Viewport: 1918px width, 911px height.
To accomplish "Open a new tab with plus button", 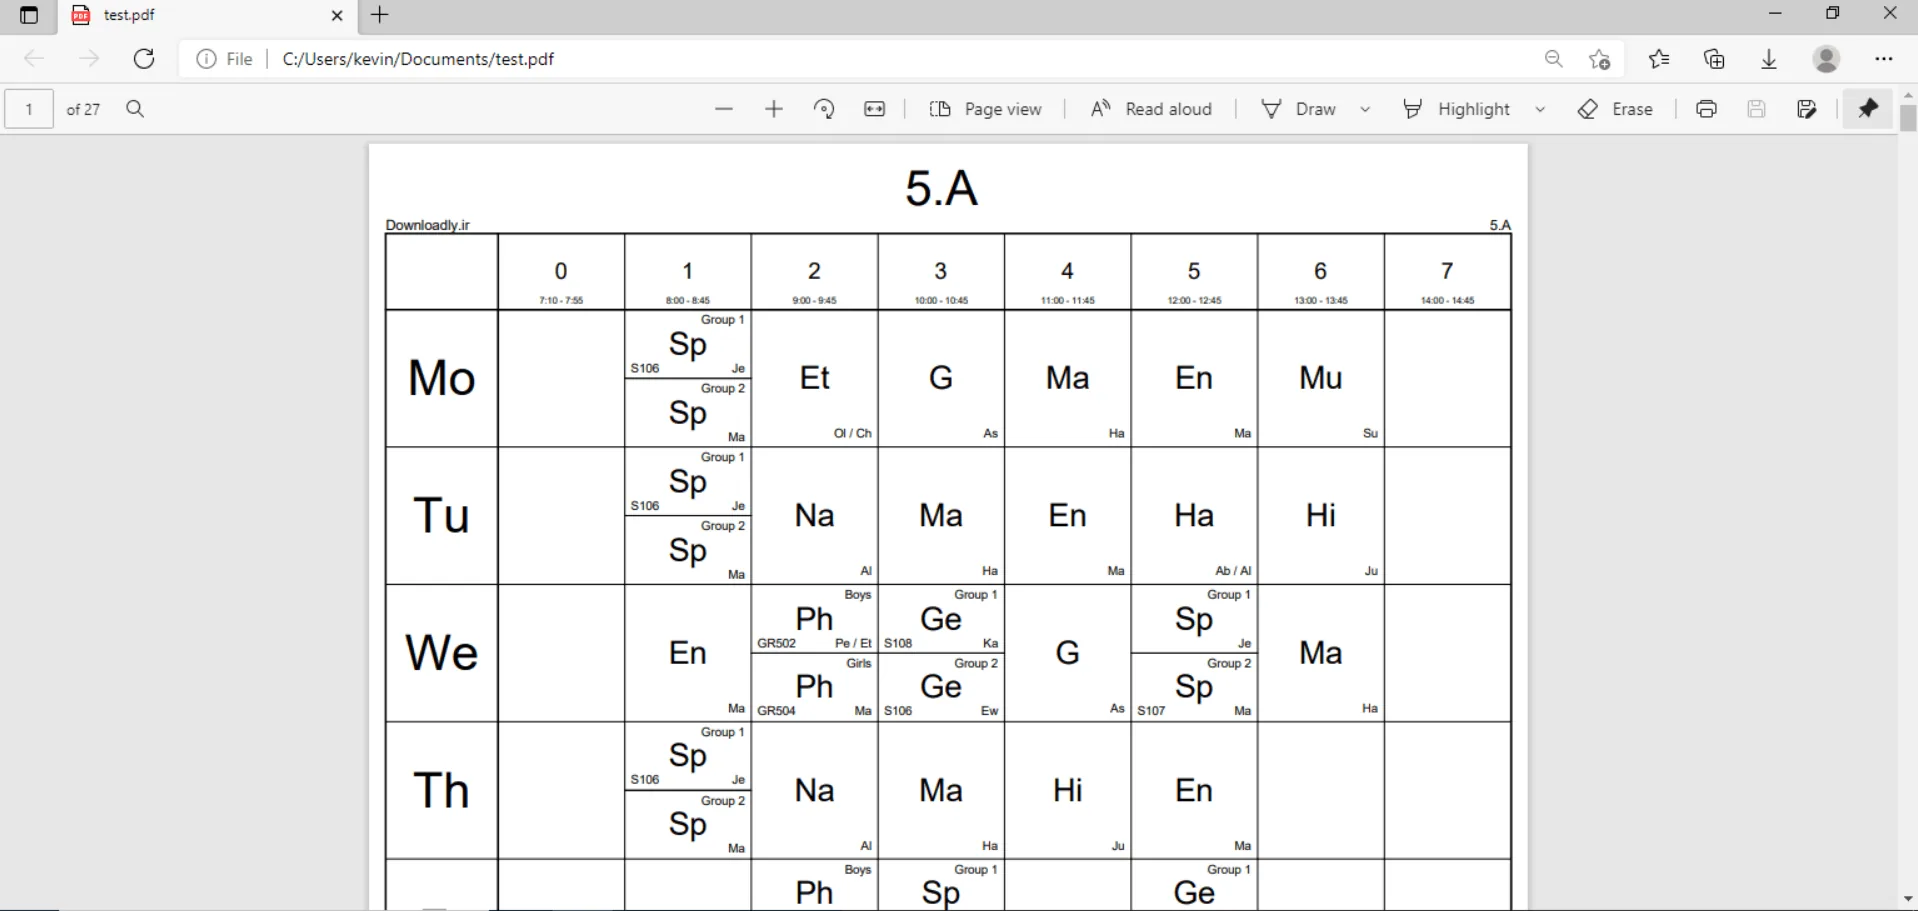I will pos(380,15).
